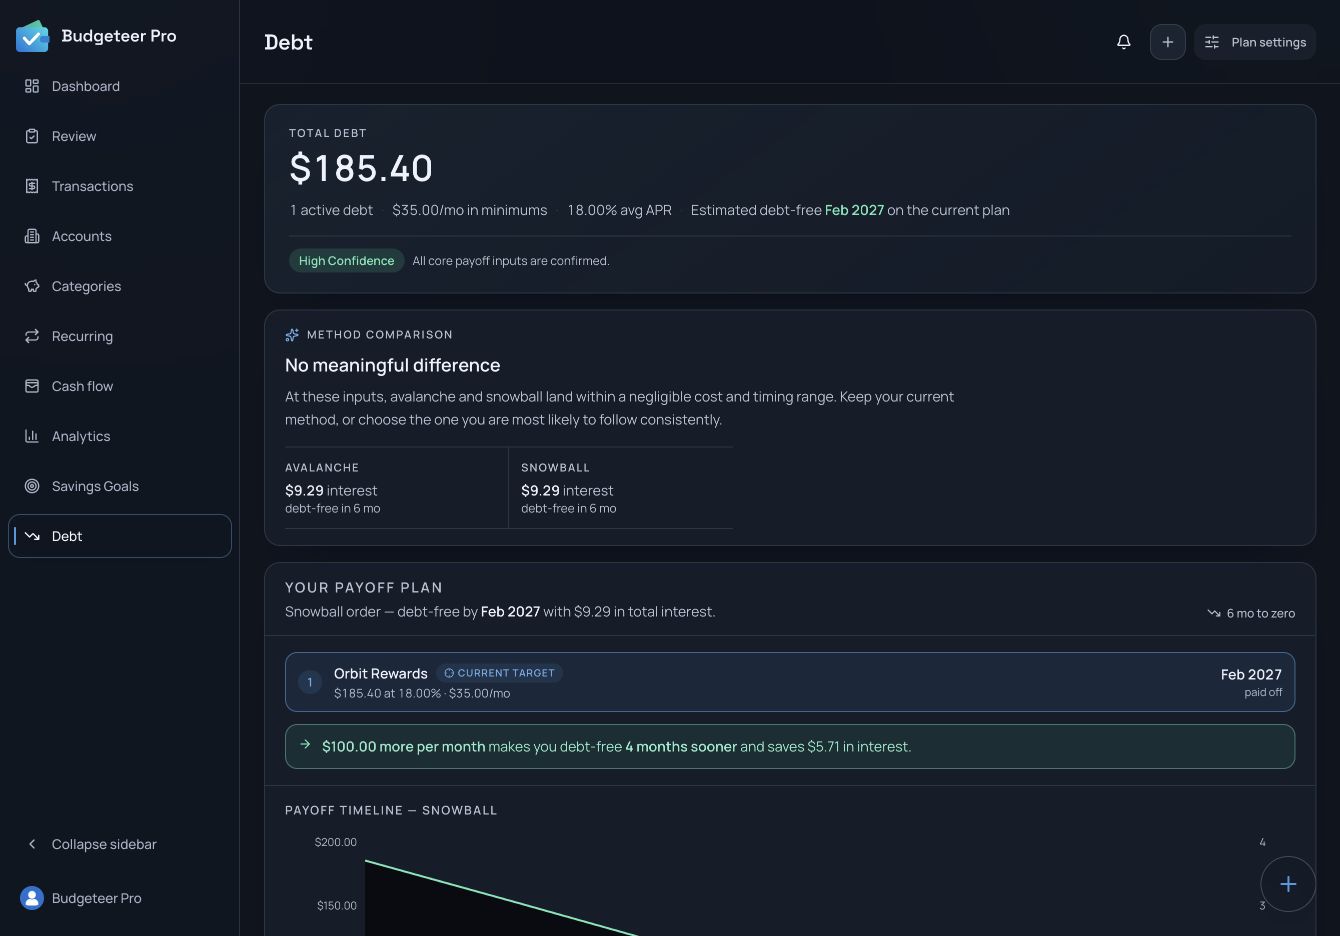Click the No meaningful difference heading
The height and width of the screenshot is (936, 1340).
pyautogui.click(x=392, y=365)
